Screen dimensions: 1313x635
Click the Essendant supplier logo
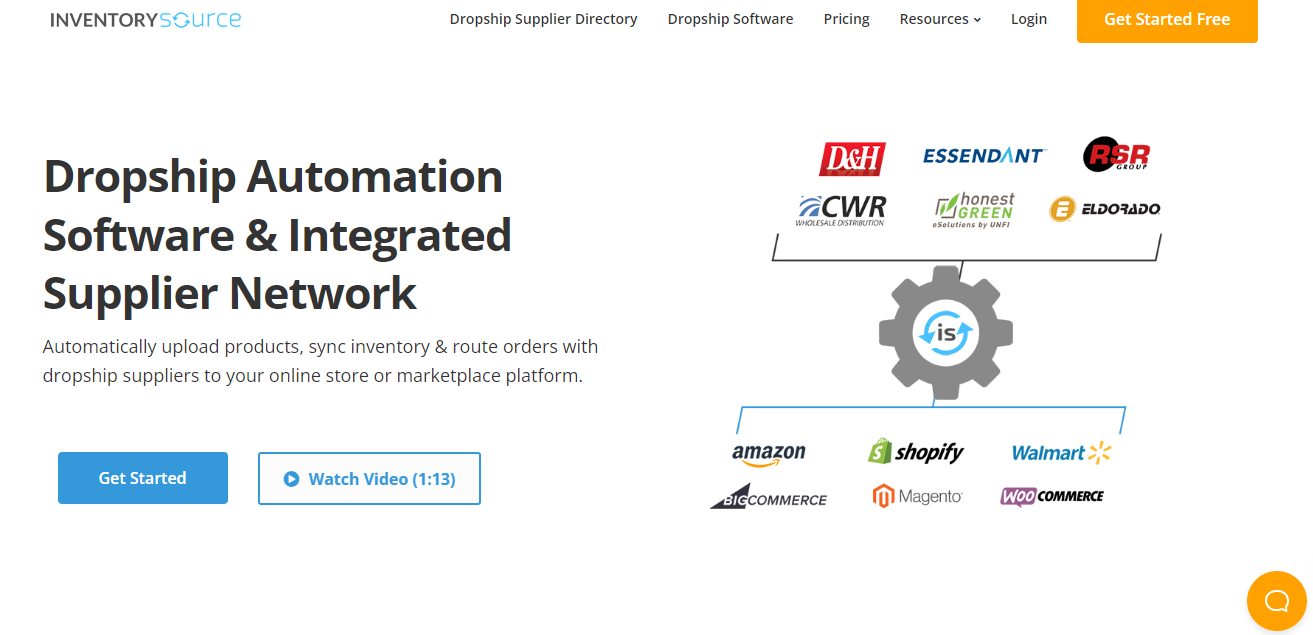click(984, 156)
